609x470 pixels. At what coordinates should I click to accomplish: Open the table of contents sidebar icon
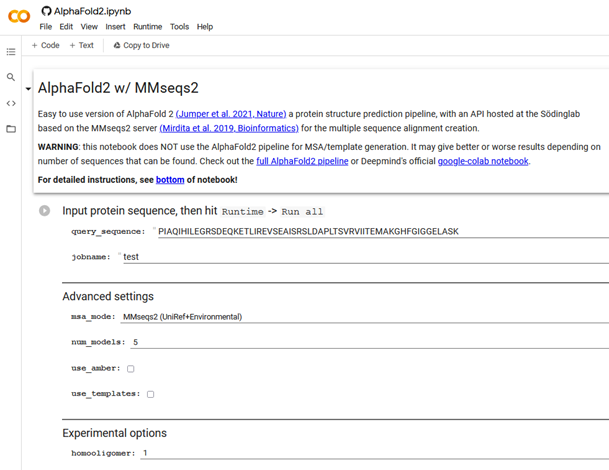(11, 51)
